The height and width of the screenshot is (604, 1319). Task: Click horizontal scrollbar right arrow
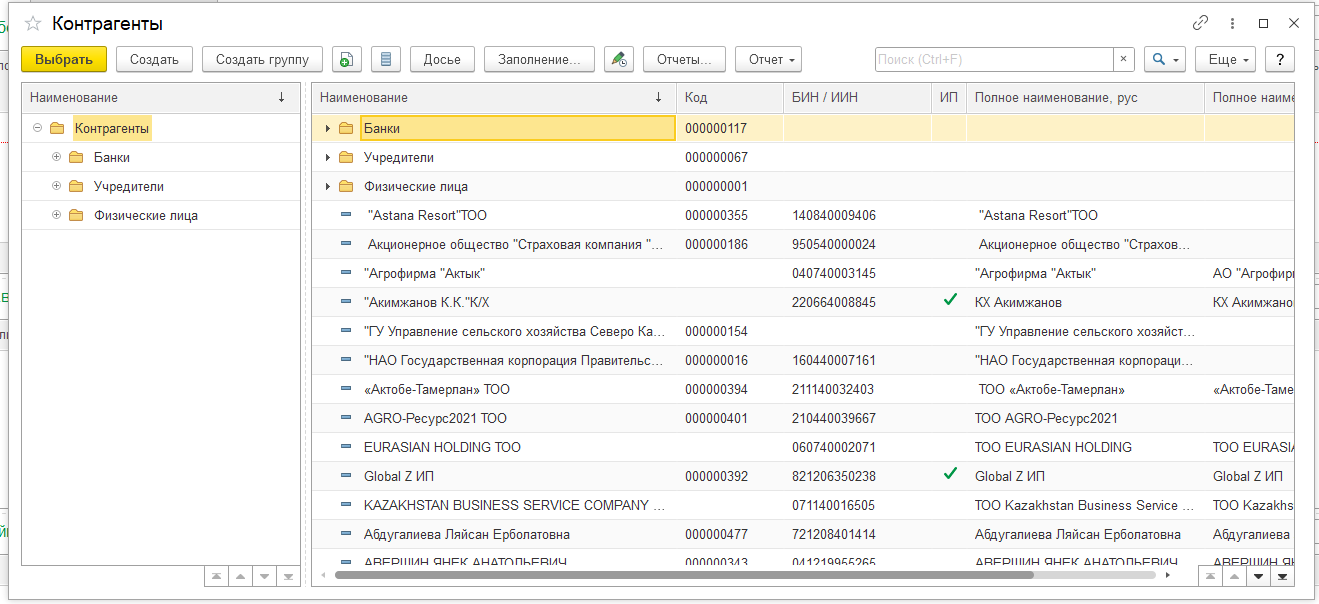[x=1167, y=576]
